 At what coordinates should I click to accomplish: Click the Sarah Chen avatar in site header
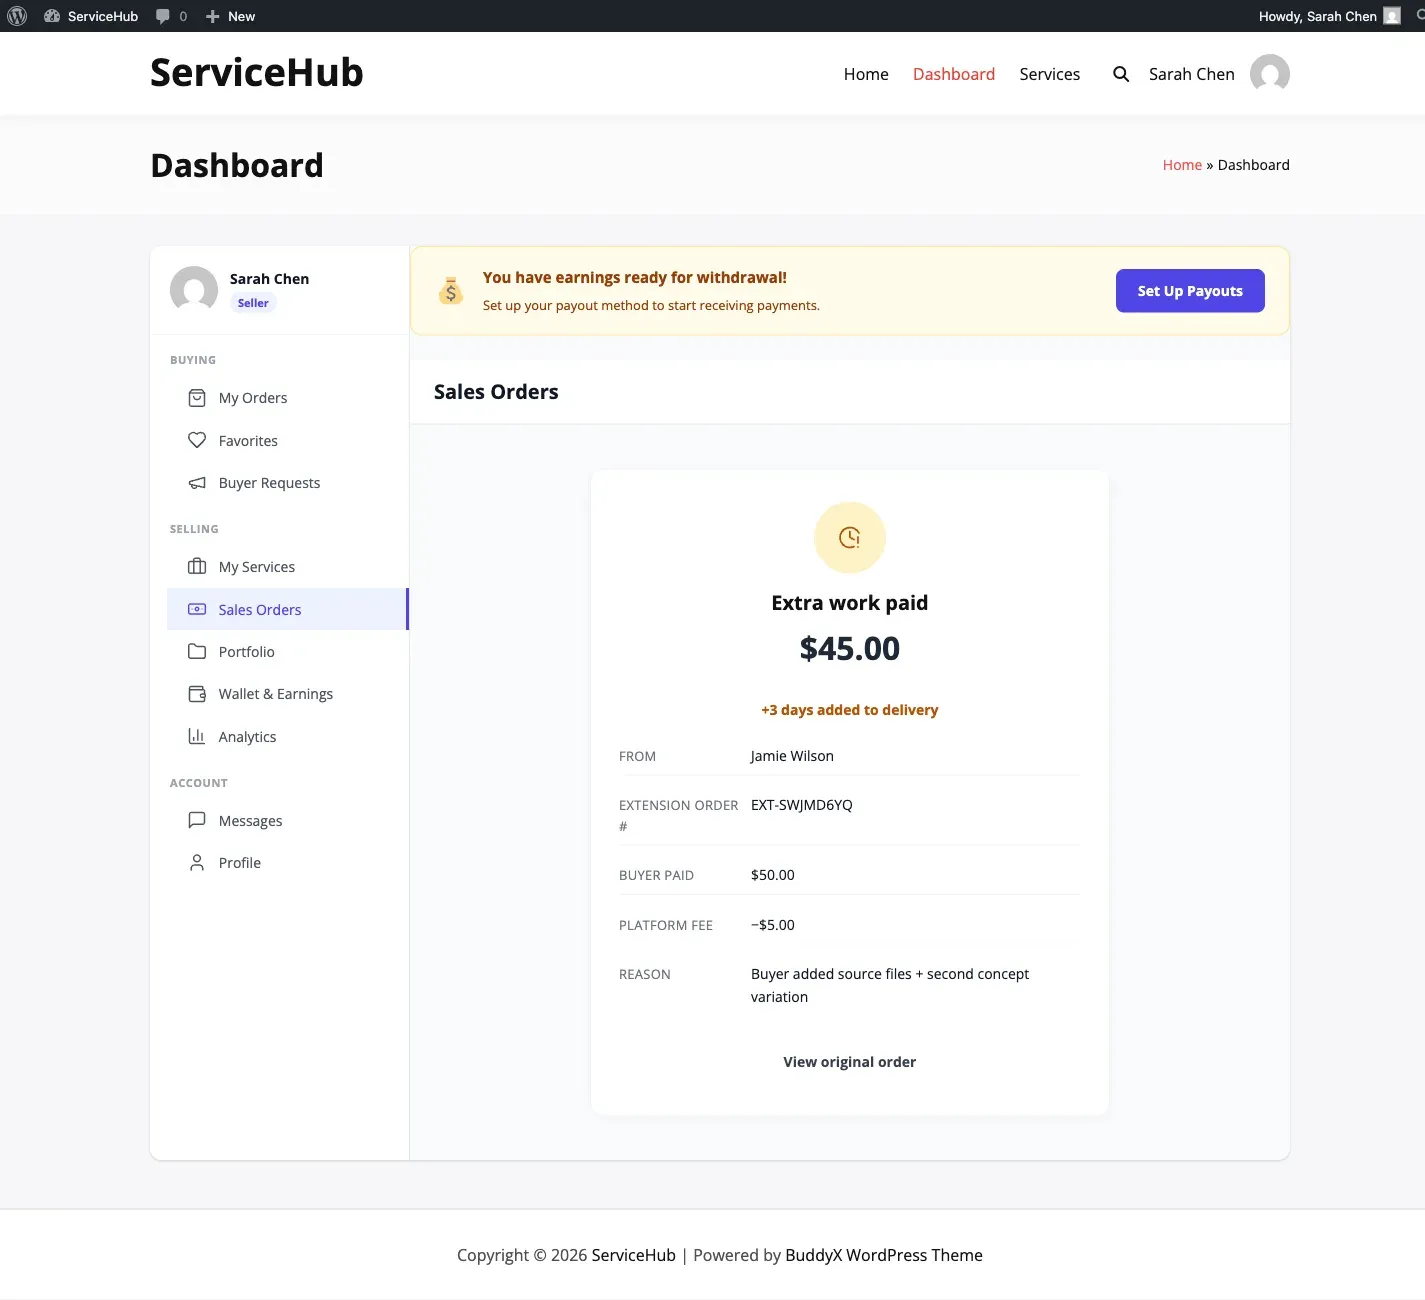[x=1270, y=74]
